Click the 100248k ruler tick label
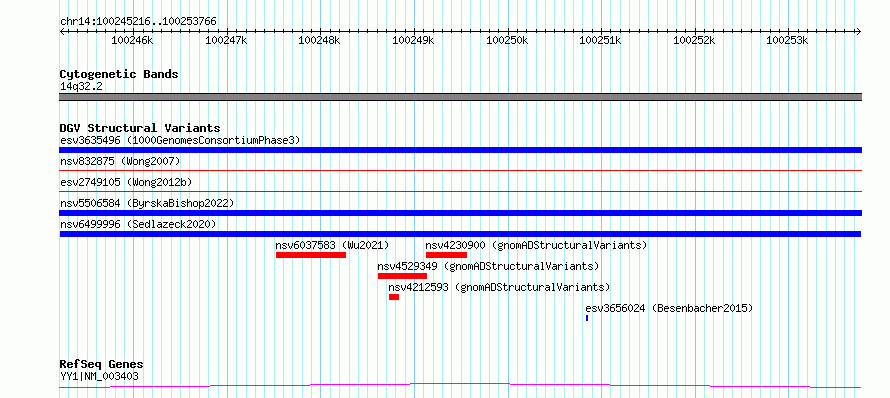 320,40
